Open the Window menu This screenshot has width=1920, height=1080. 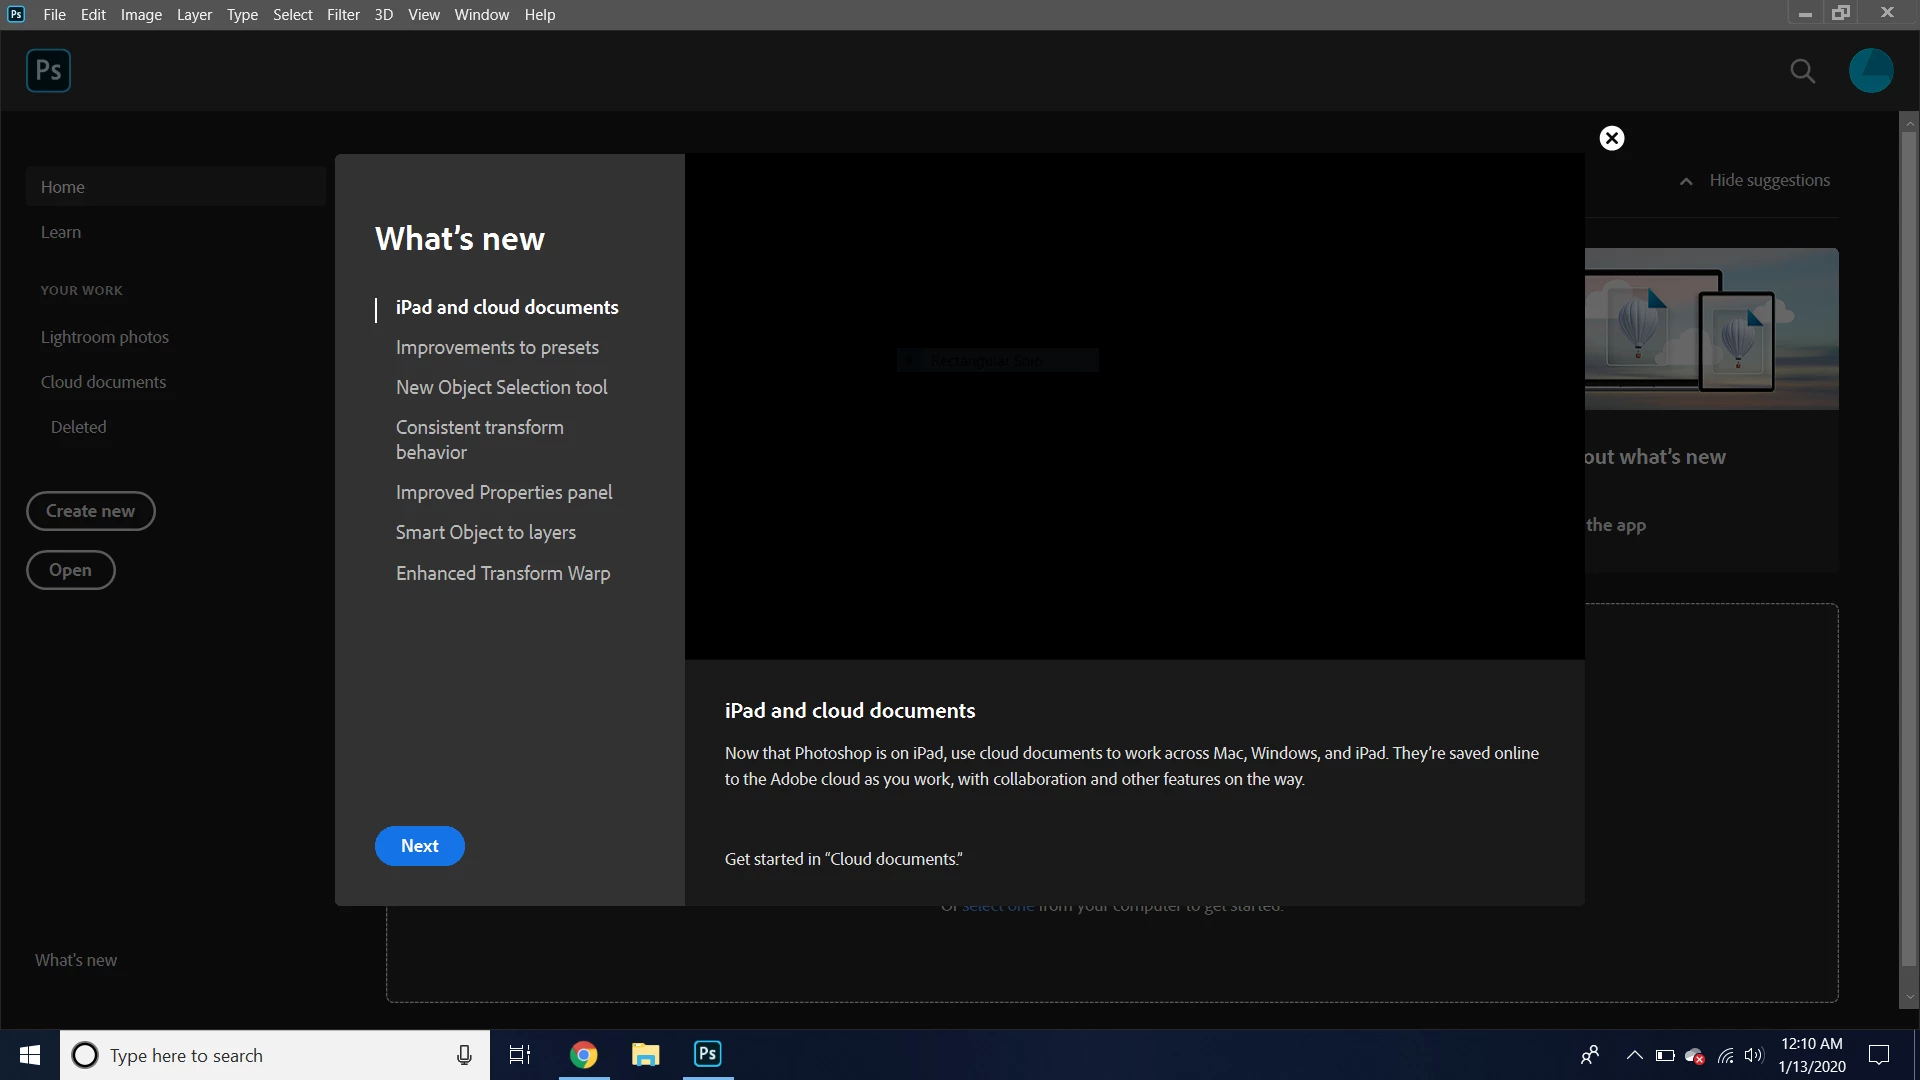[x=481, y=15]
